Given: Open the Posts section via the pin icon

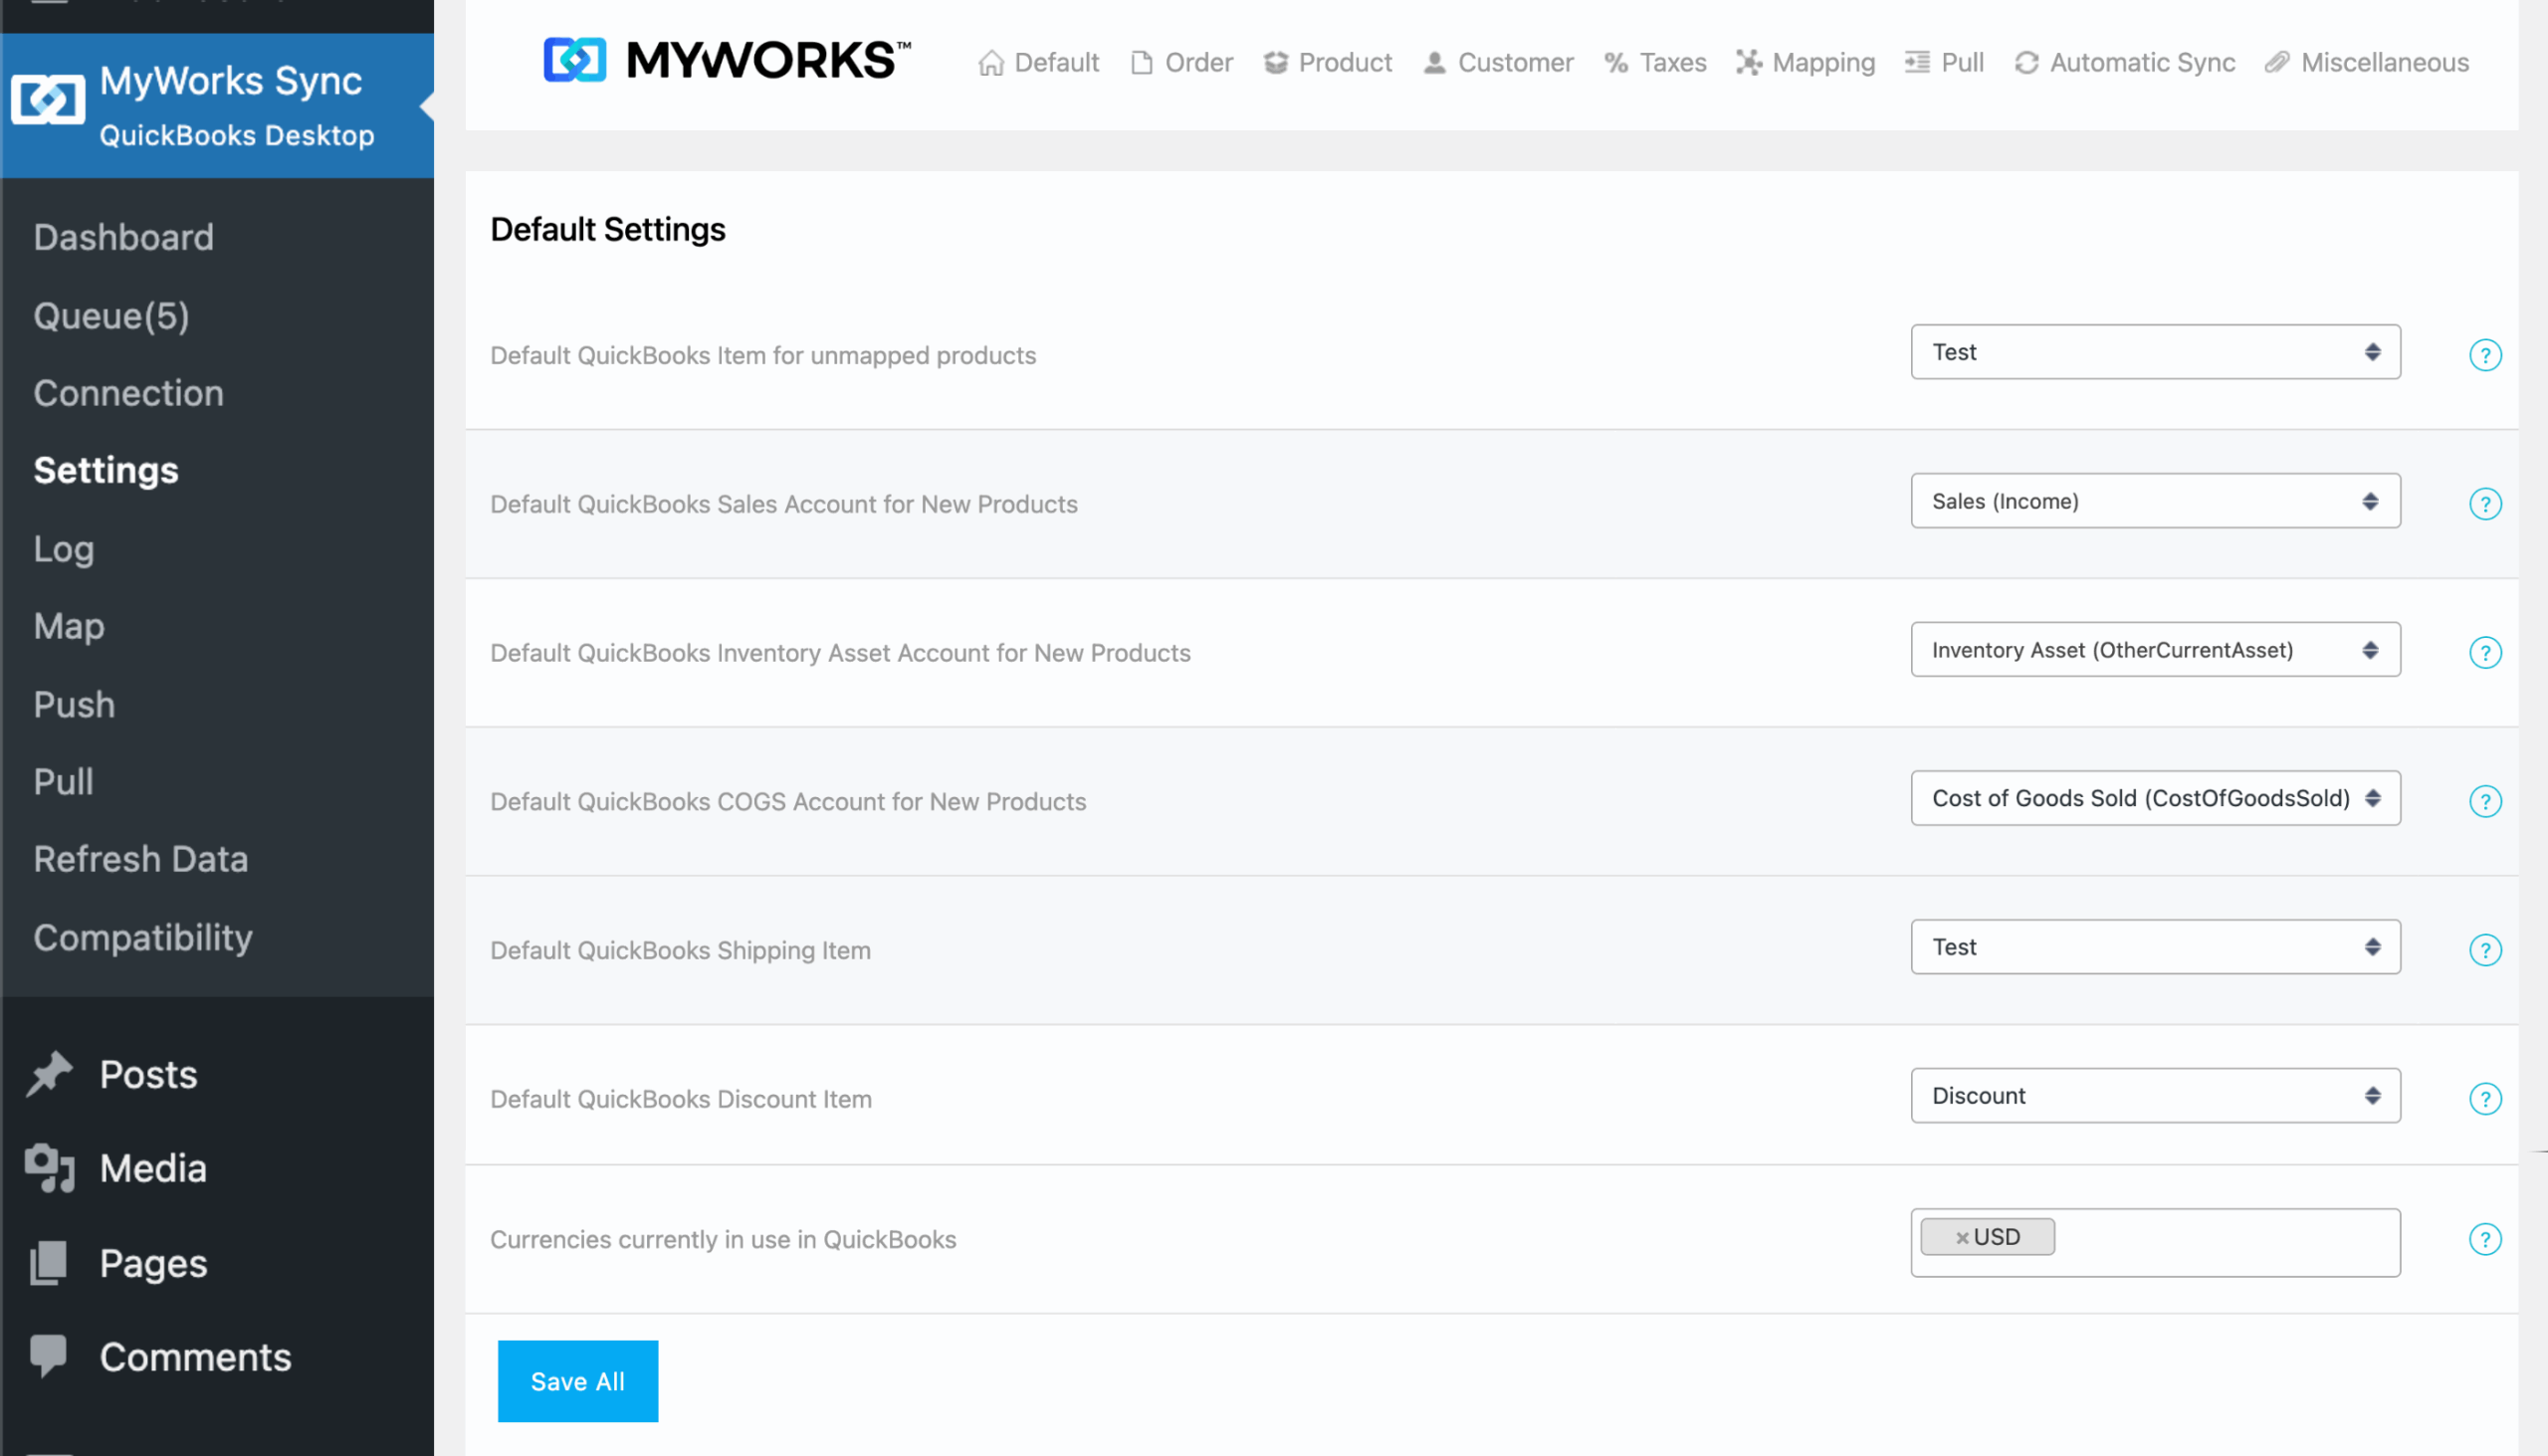Looking at the screenshot, I should 49,1073.
